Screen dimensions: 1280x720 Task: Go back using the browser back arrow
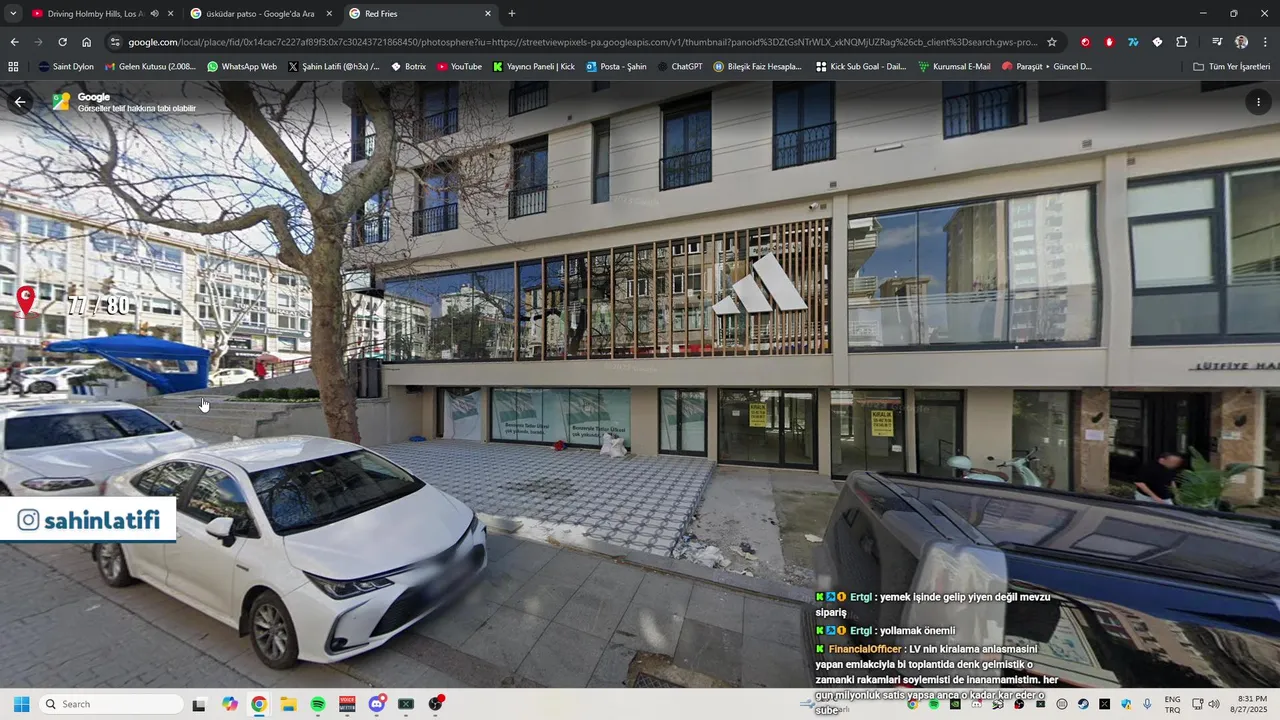tap(14, 42)
